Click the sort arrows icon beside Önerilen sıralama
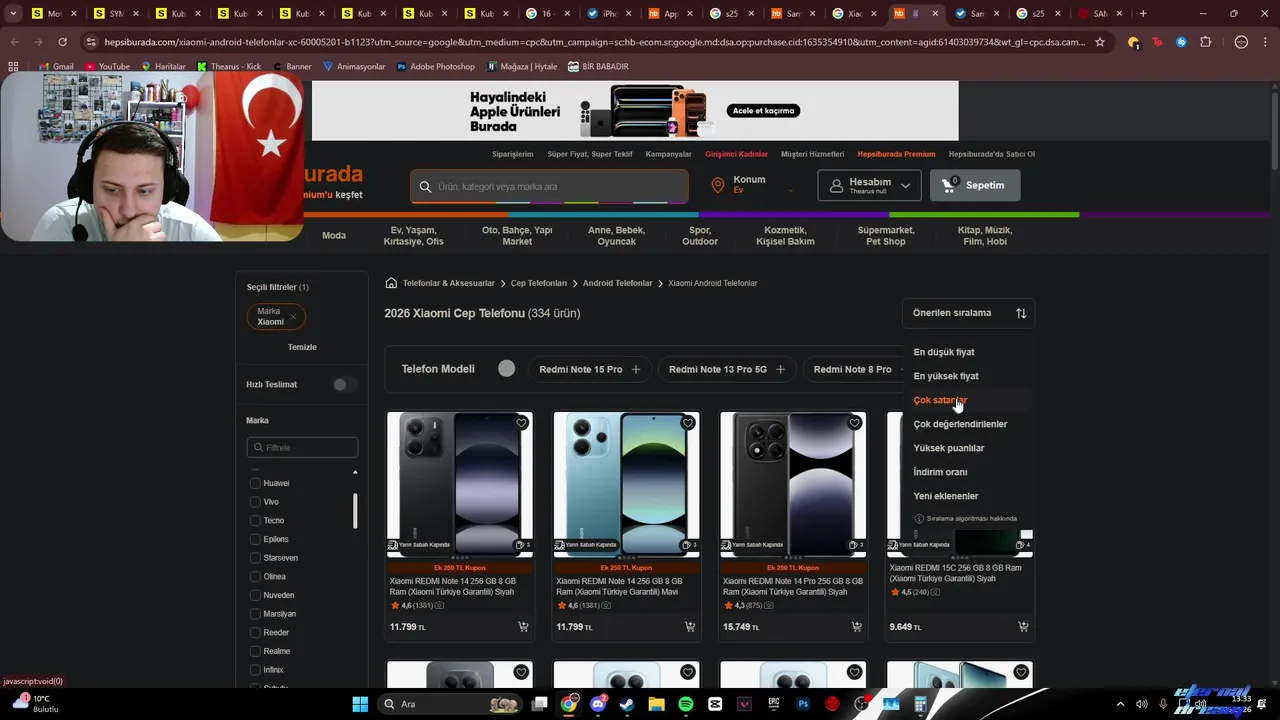The height and width of the screenshot is (720, 1280). (x=1021, y=313)
